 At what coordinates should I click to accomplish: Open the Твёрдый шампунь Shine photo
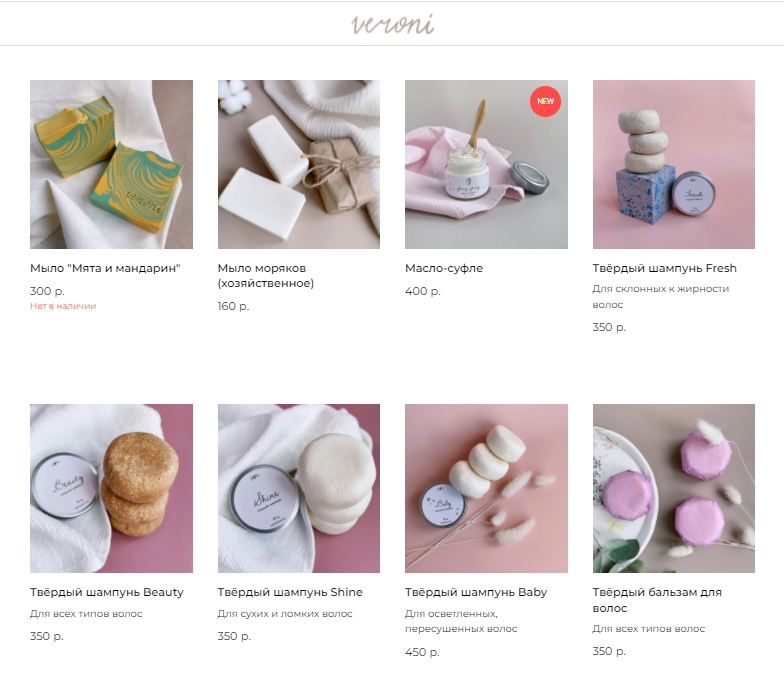point(299,488)
